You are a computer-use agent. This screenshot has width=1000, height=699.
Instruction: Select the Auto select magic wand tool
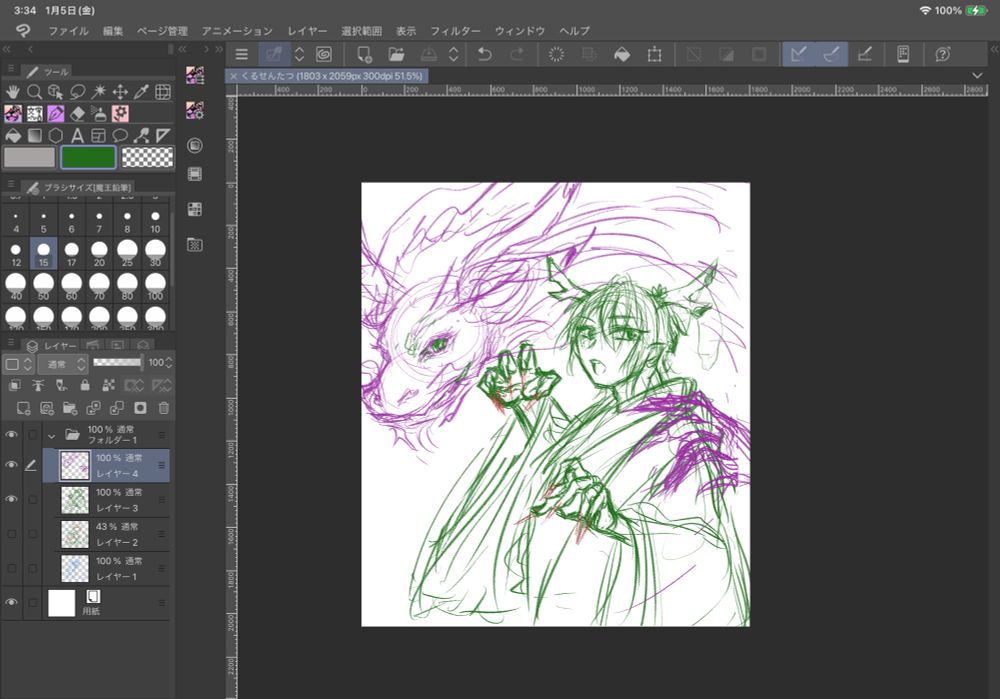(x=99, y=92)
